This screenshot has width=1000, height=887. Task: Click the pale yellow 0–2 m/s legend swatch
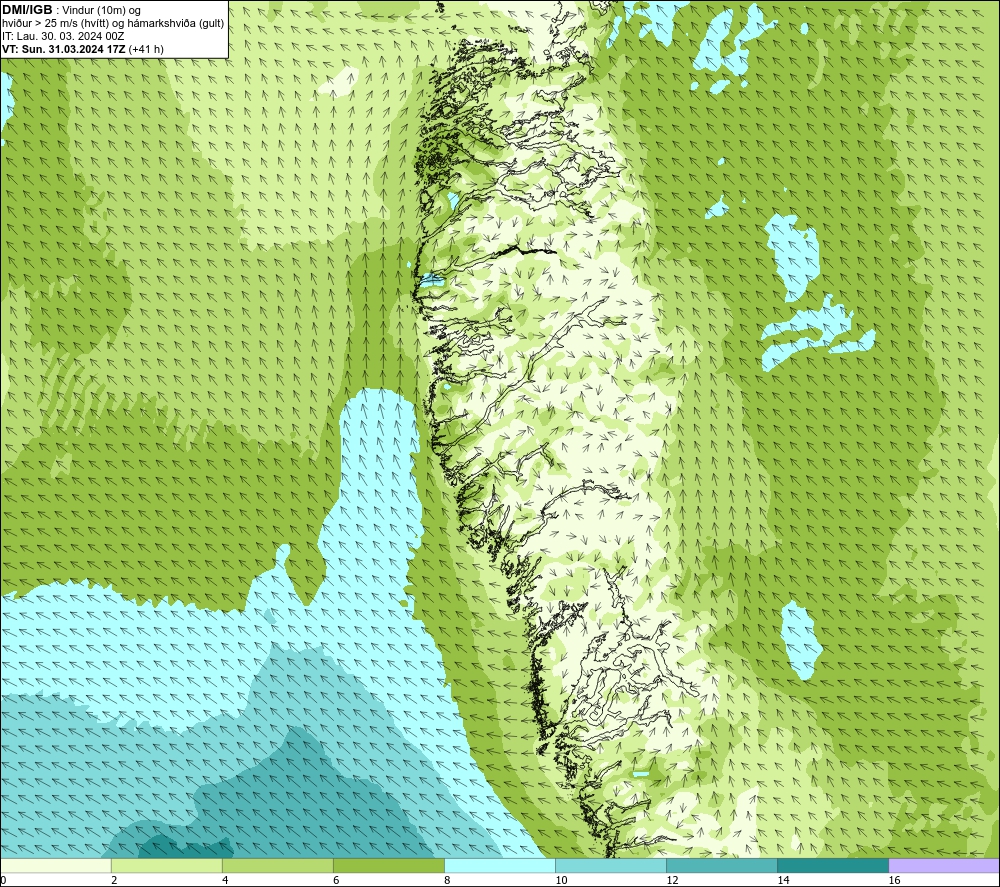coord(56,865)
